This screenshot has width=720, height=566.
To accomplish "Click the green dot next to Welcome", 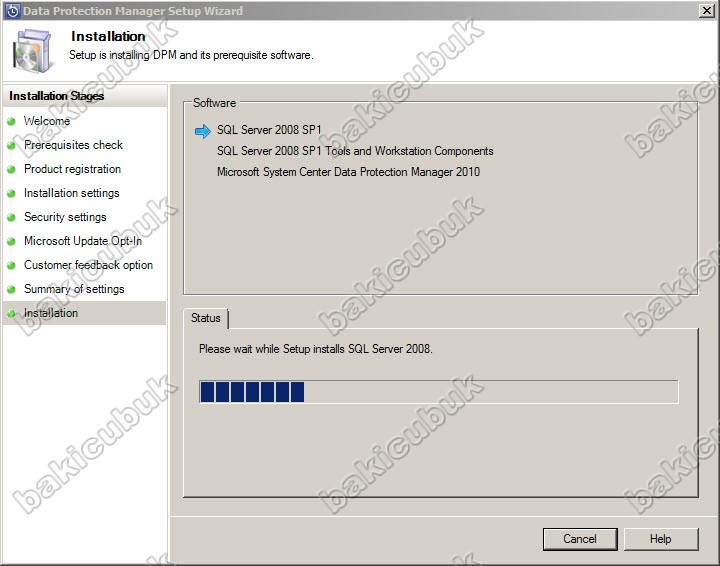I will pyautogui.click(x=11, y=122).
